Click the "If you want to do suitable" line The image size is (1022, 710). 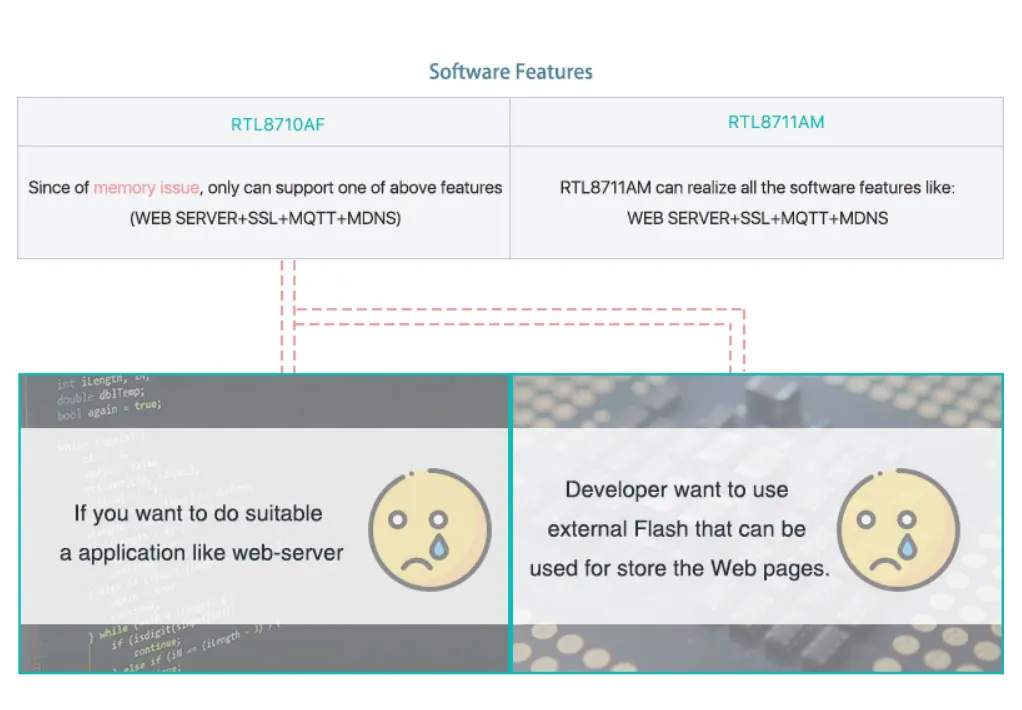tap(198, 513)
